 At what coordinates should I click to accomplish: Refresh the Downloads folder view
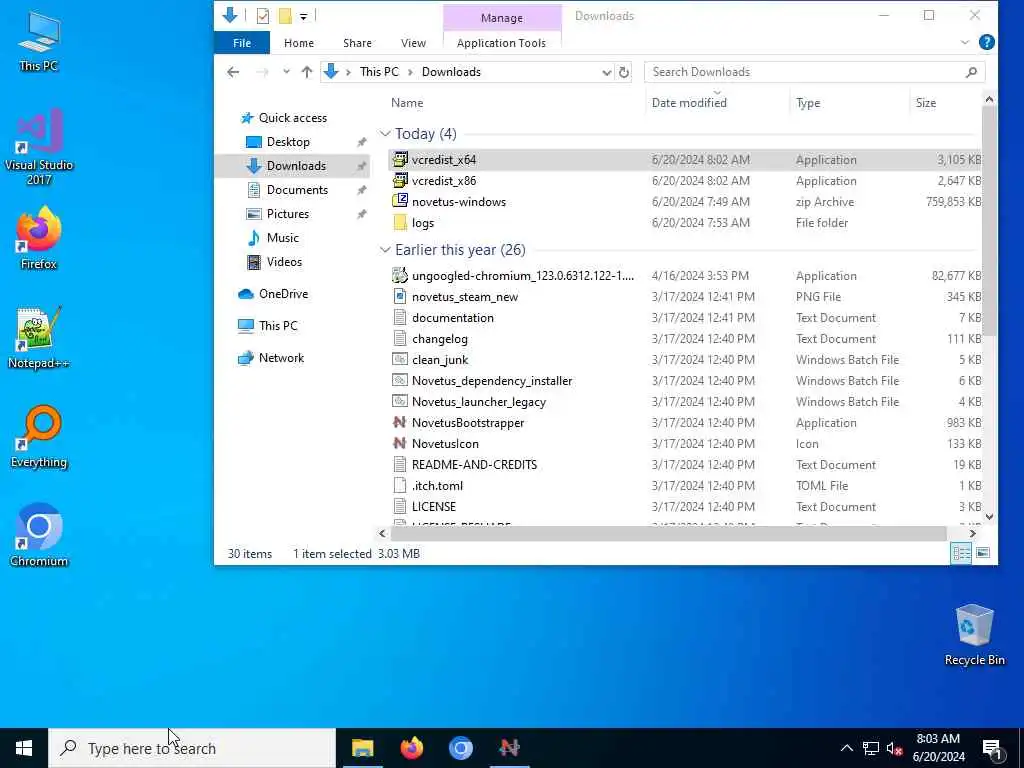tap(624, 72)
